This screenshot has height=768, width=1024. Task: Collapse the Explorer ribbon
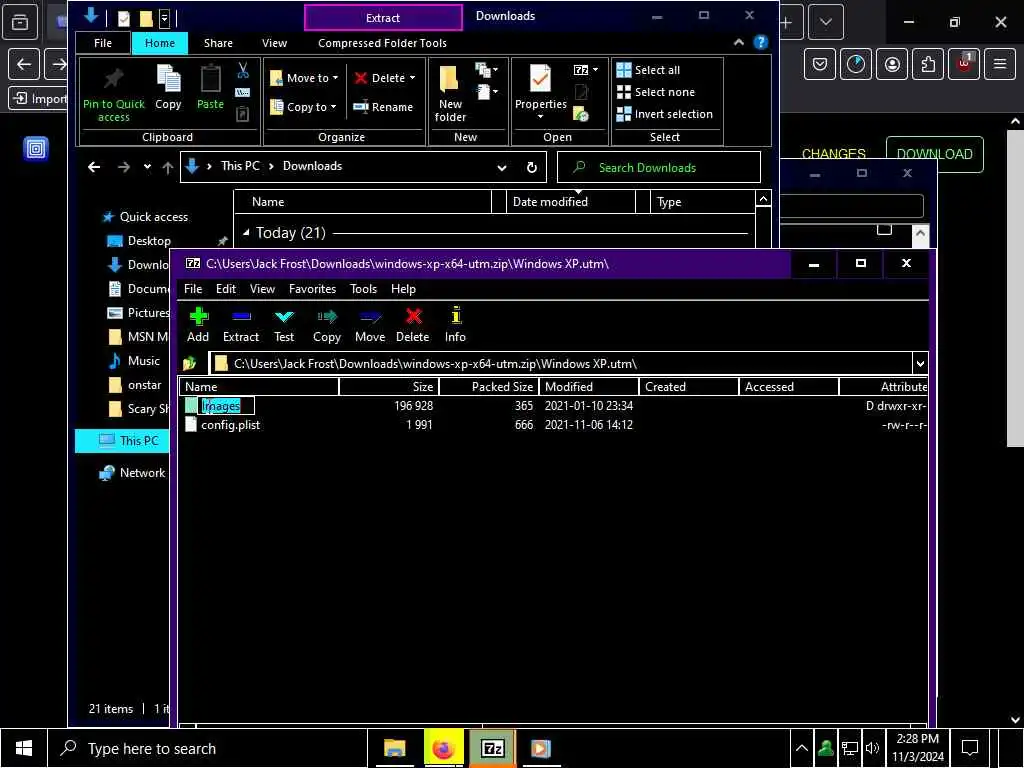[739, 42]
